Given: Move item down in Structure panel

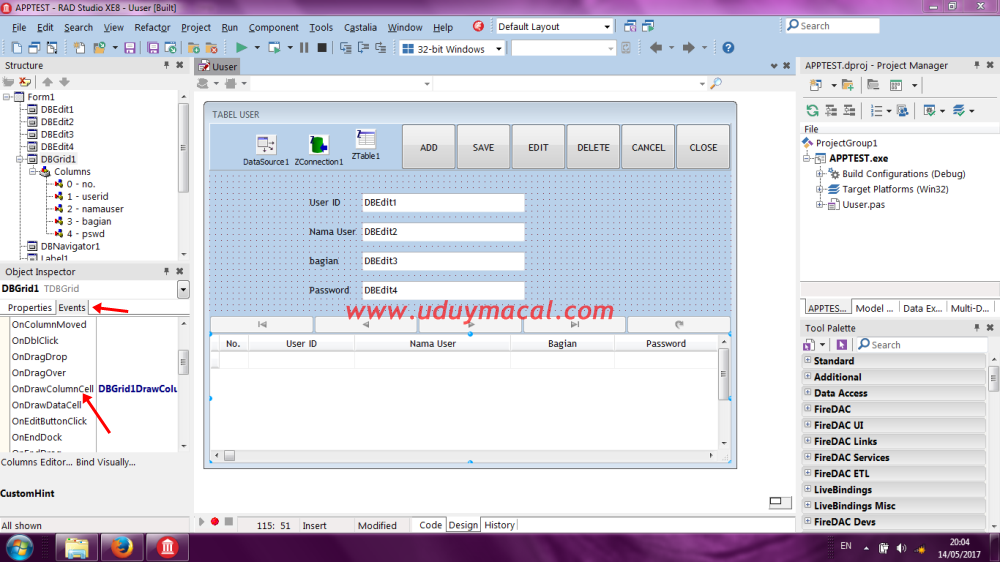Looking at the screenshot, I should (64, 82).
